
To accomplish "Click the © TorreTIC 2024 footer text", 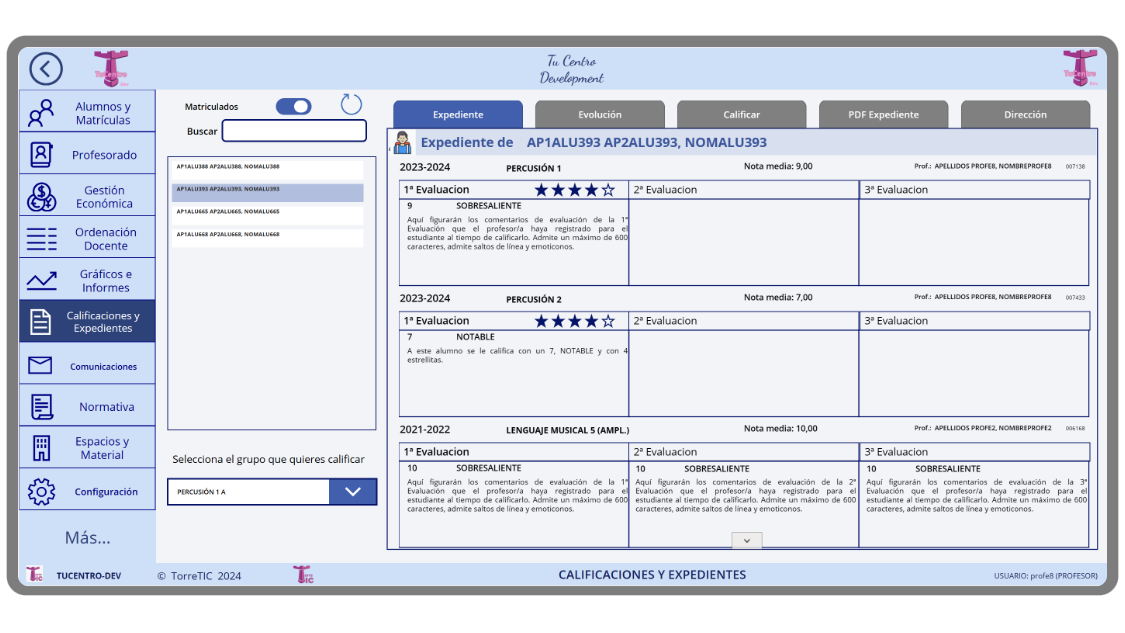I will click(199, 576).
